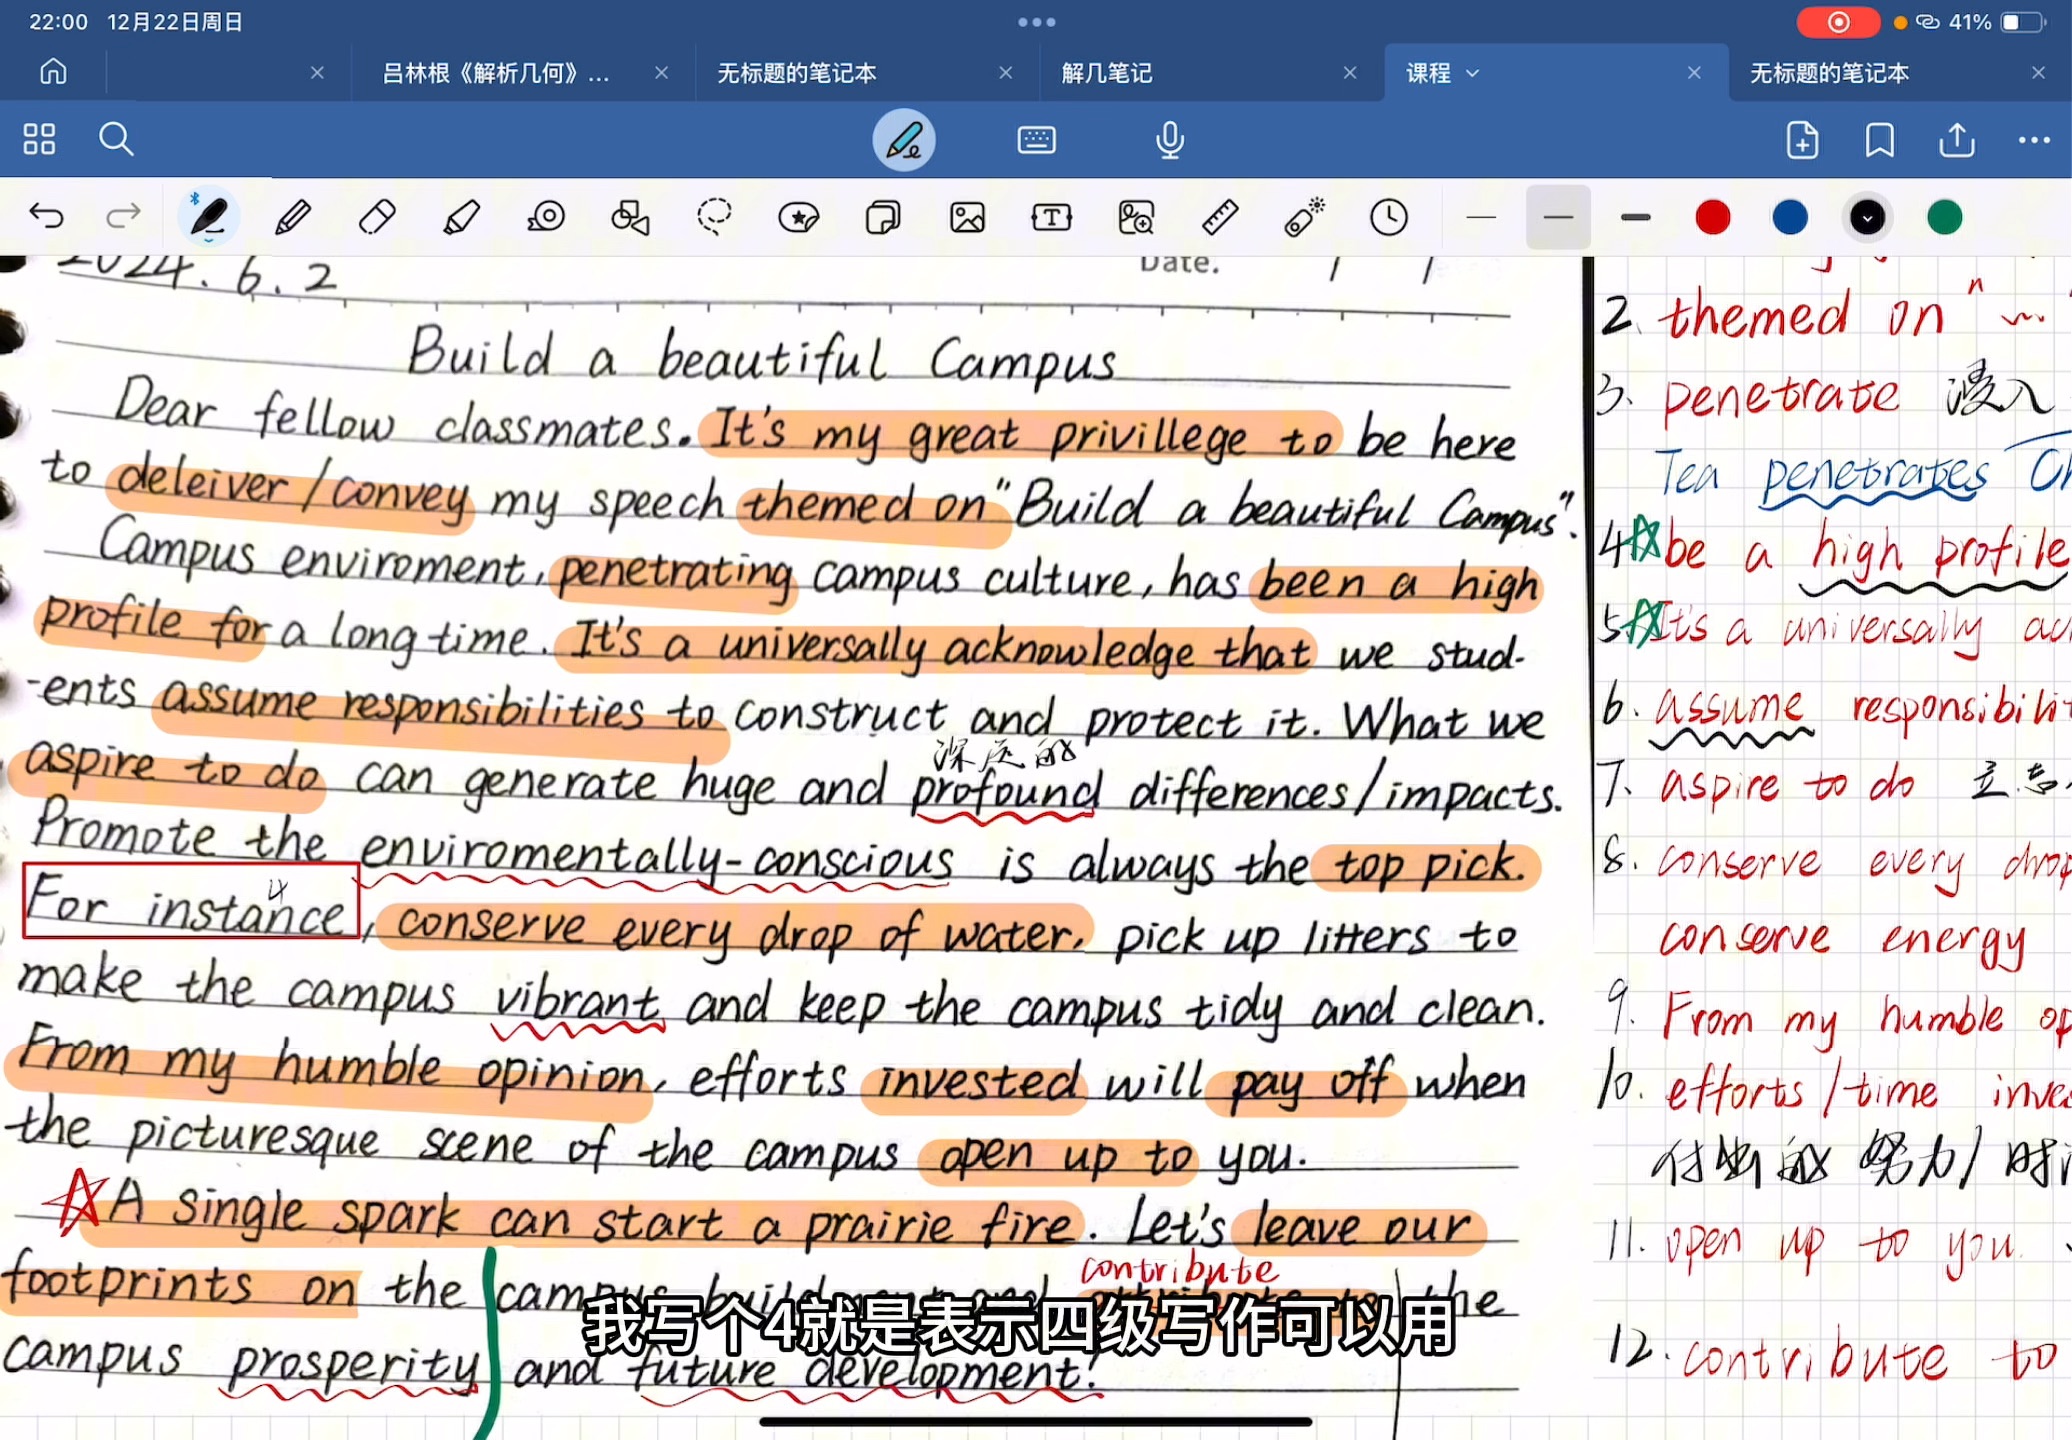
Task: Choose the thinnest stroke width
Action: pos(1481,217)
